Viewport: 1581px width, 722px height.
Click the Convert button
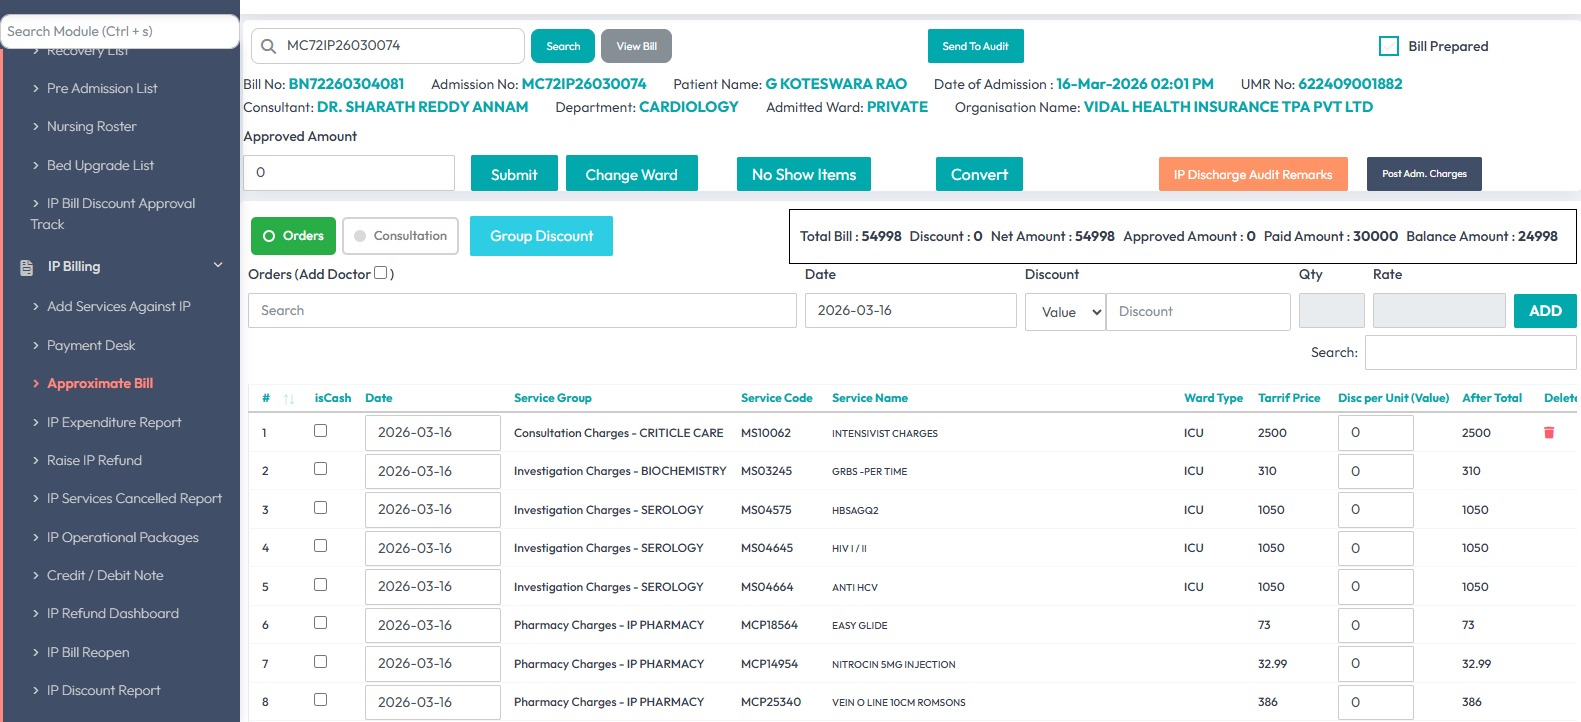click(x=979, y=174)
